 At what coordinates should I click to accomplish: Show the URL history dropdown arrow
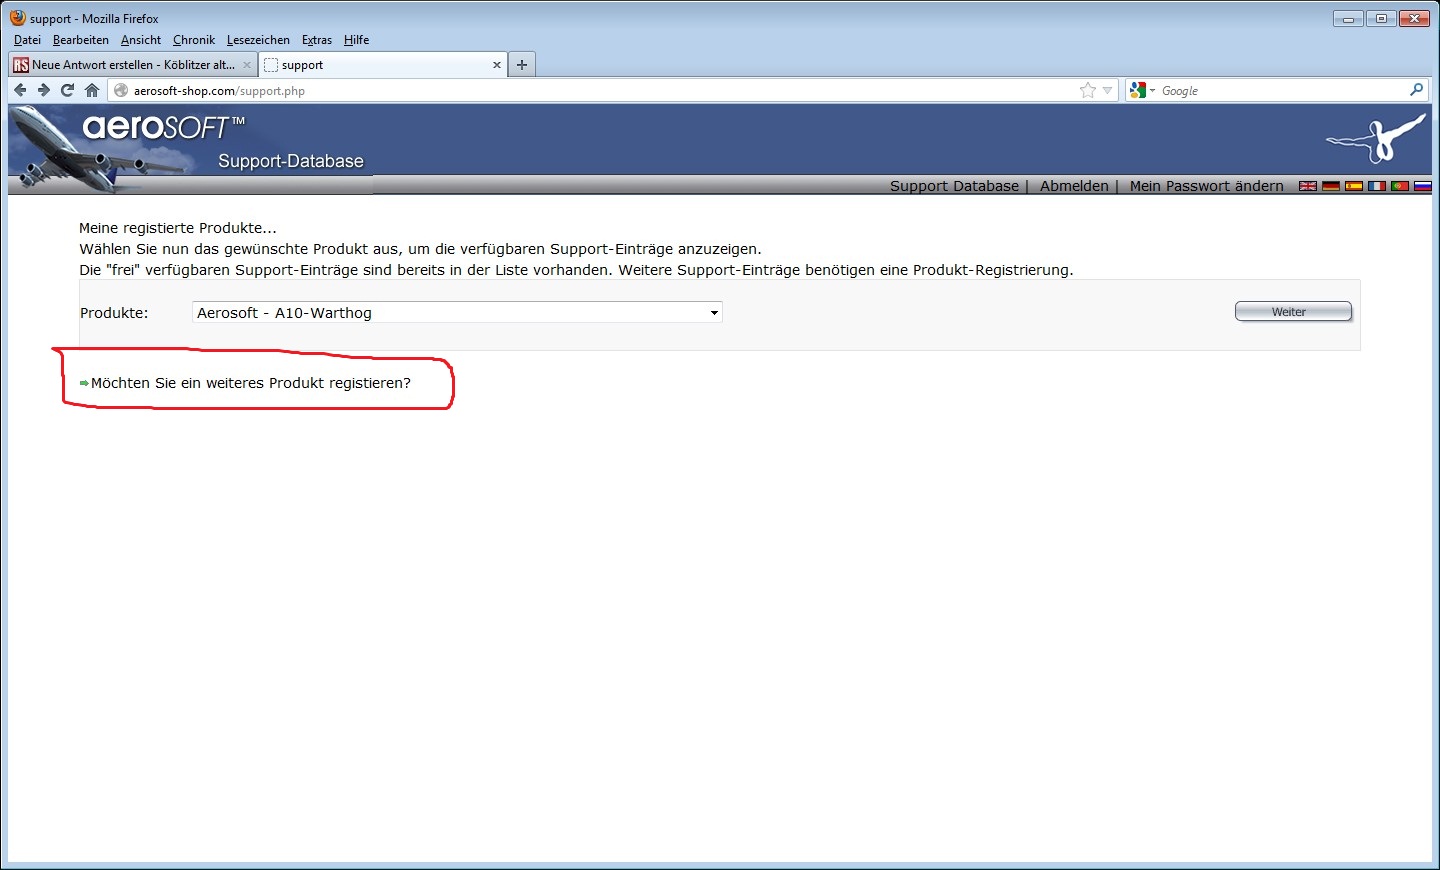click(1107, 90)
